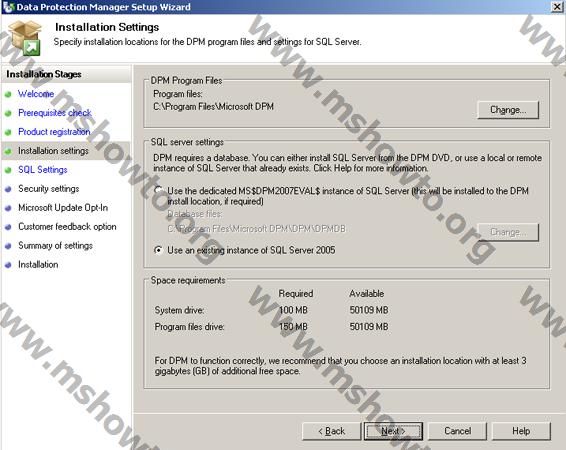566x450 pixels.
Task: Click the blue bullet beside Installation stage
Action: [8, 265]
